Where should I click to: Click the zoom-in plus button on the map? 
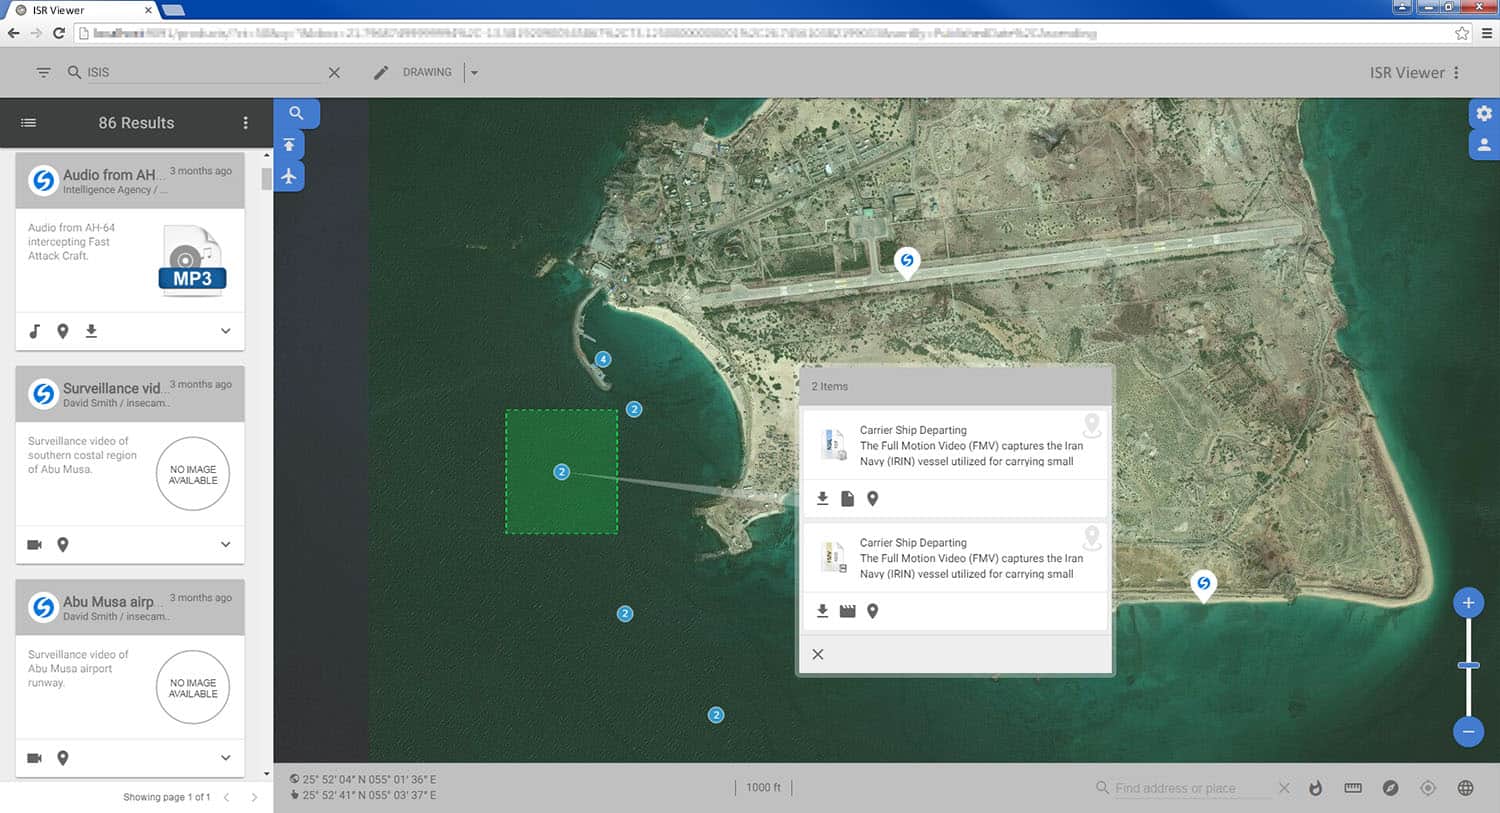tap(1468, 602)
